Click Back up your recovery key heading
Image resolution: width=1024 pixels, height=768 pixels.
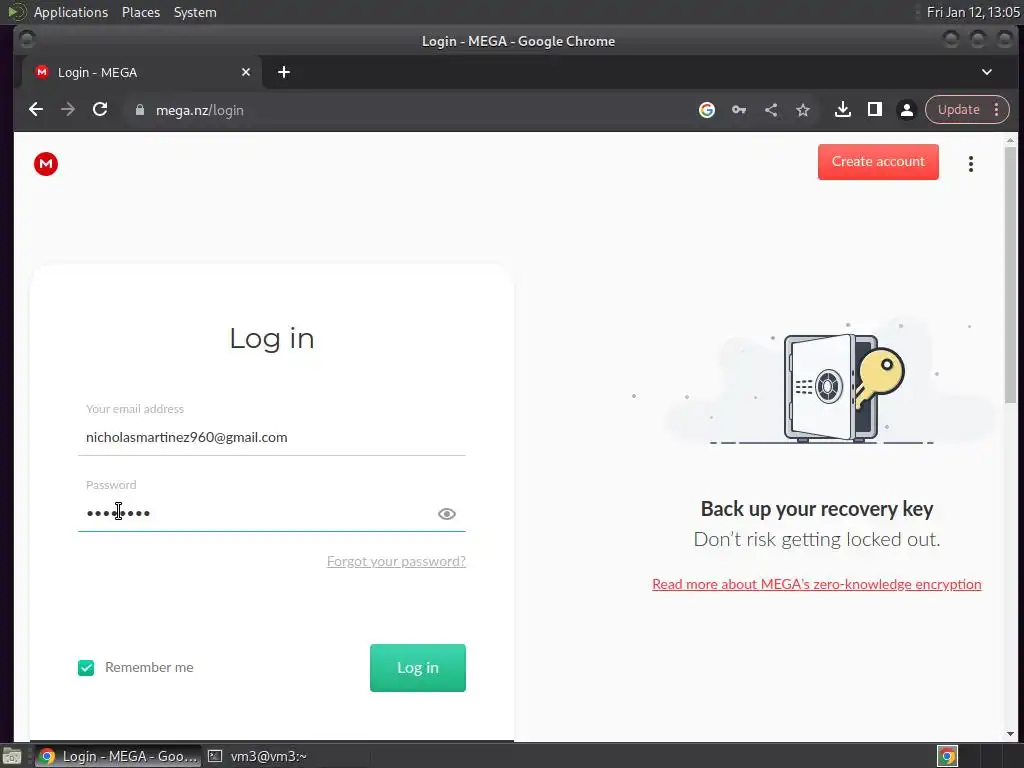[x=816, y=509]
